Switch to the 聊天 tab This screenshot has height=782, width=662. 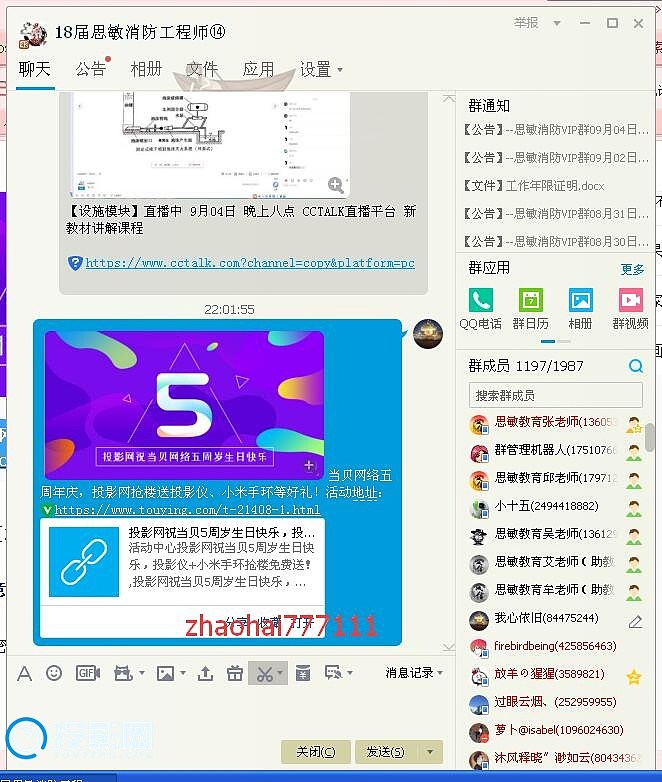click(x=34, y=69)
